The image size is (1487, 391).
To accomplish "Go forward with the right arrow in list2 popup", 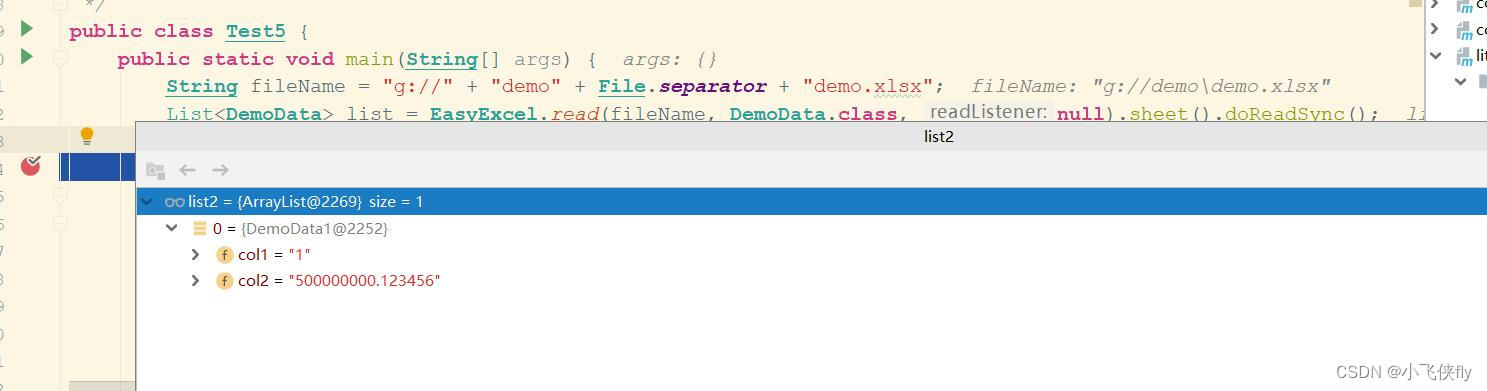I will pos(221,170).
